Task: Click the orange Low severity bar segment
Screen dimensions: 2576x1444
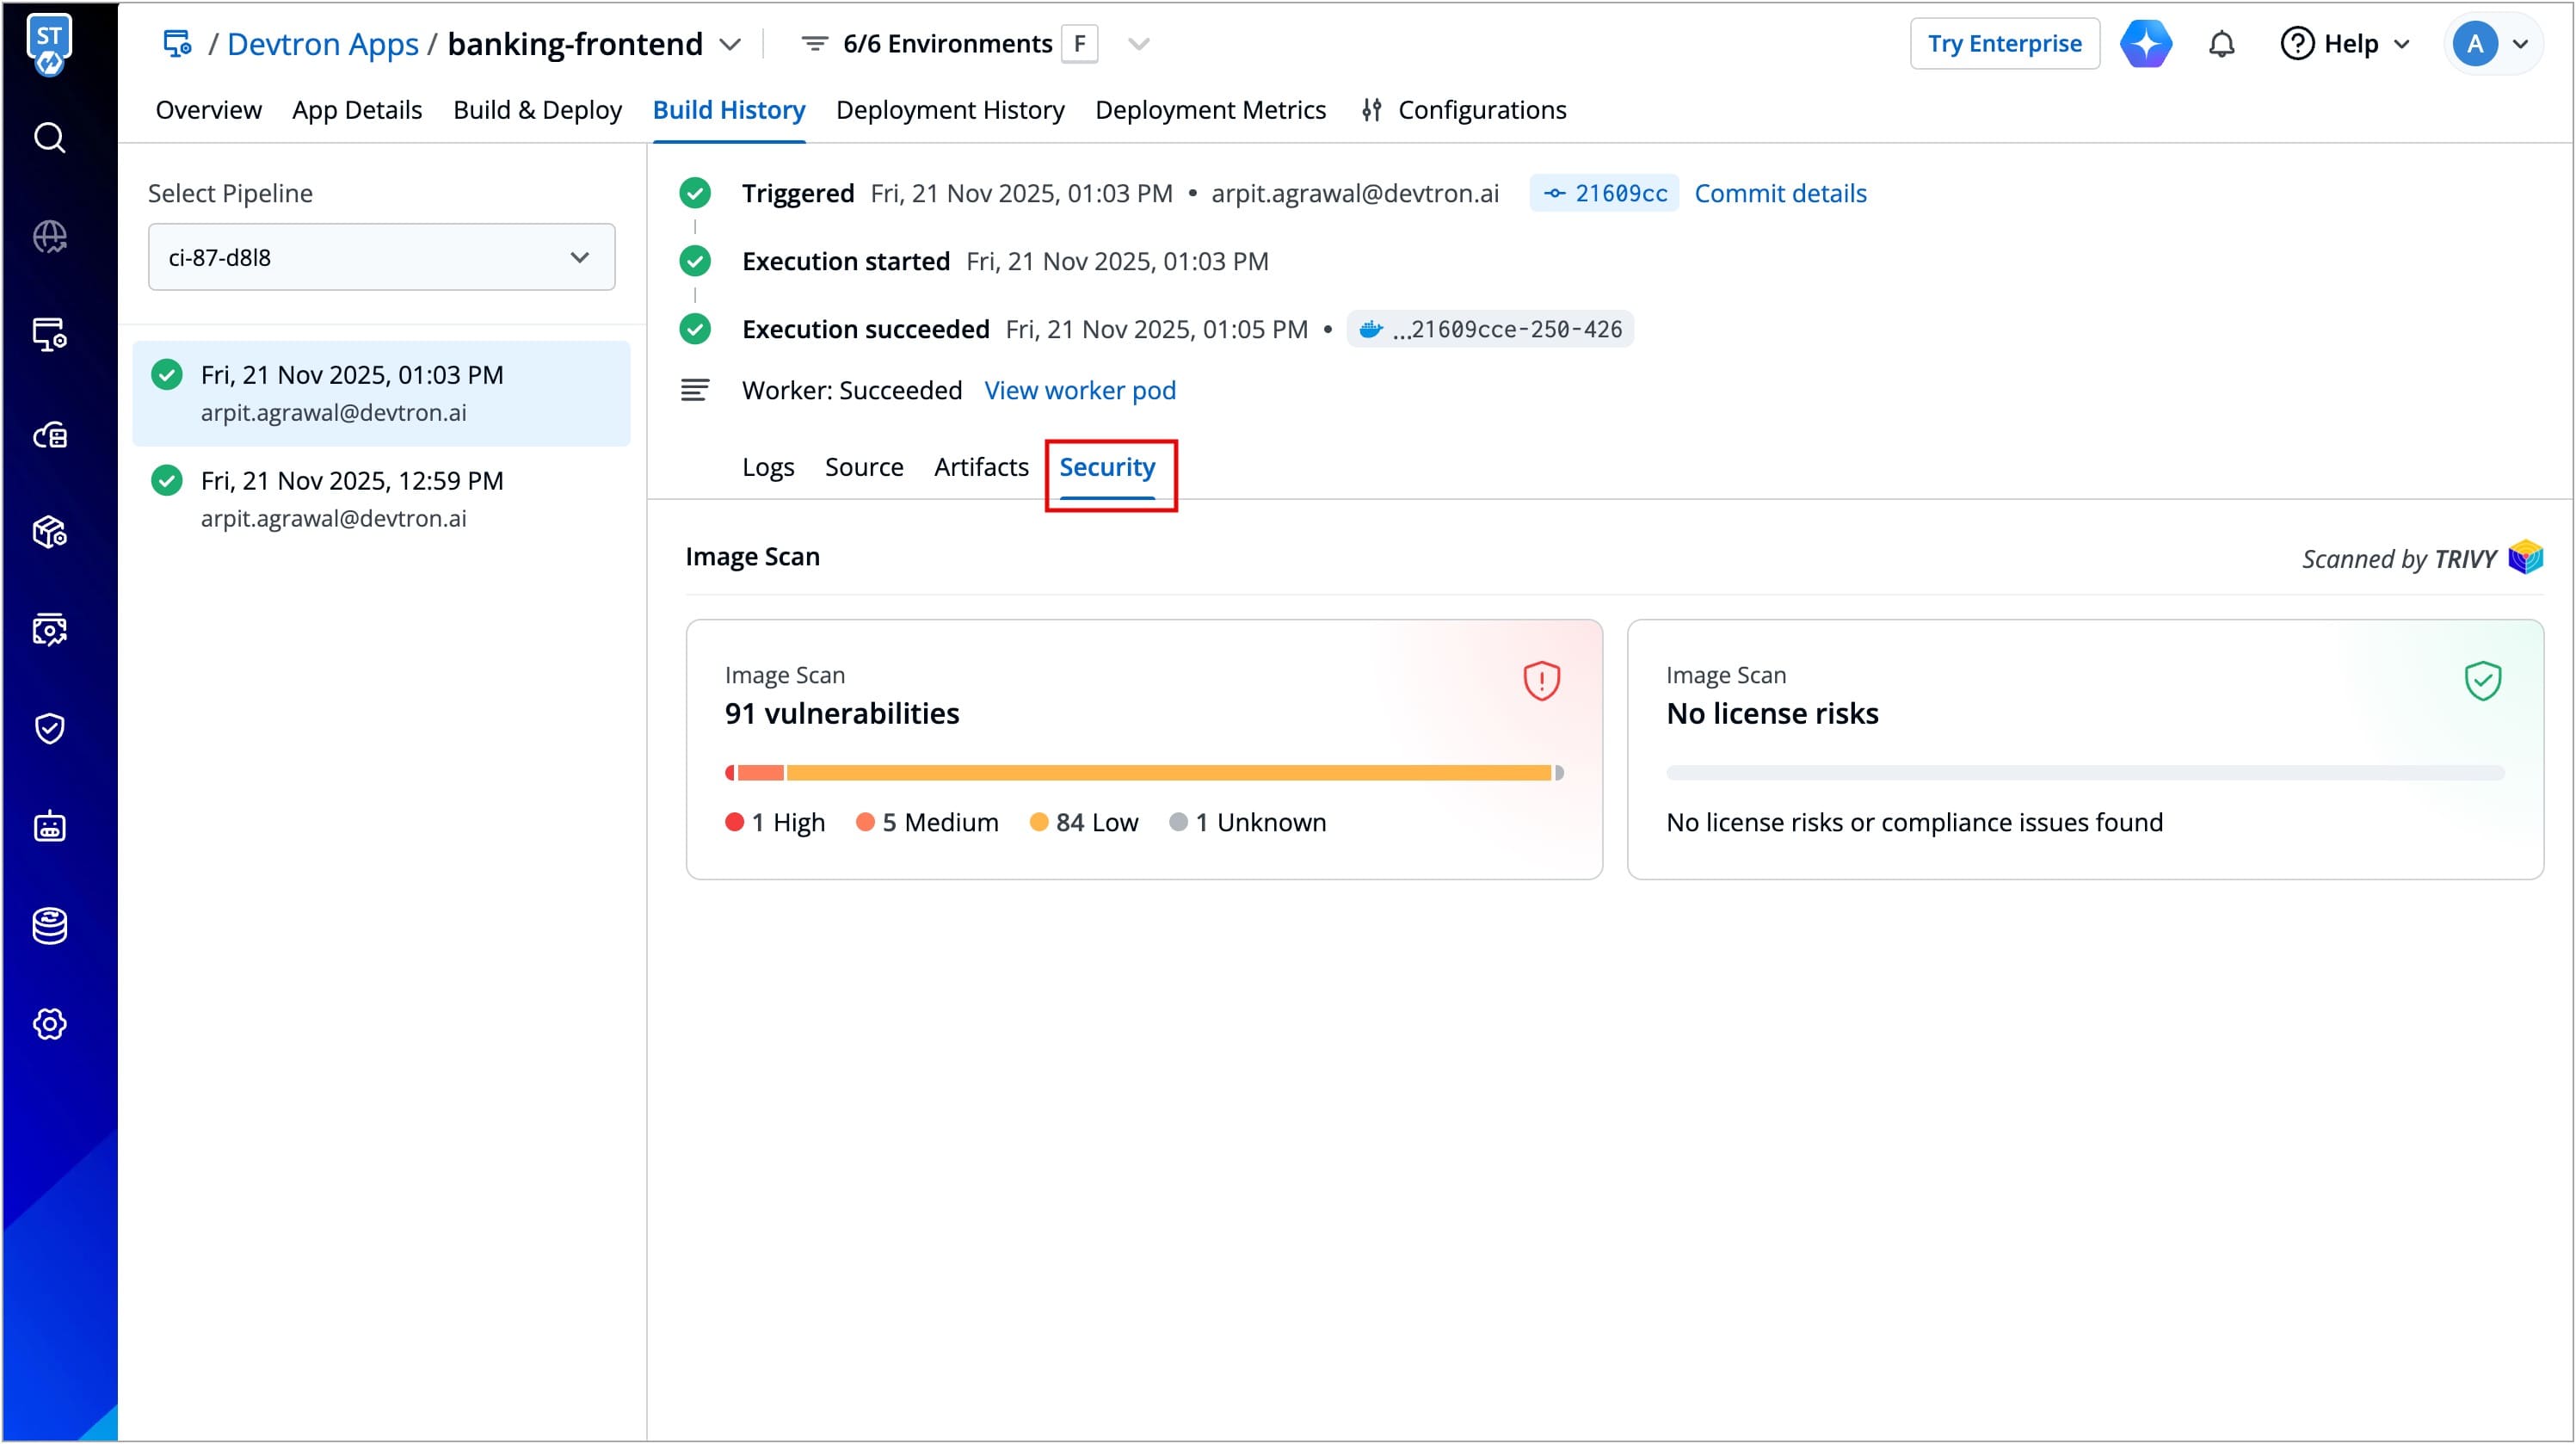Action: click(1168, 773)
